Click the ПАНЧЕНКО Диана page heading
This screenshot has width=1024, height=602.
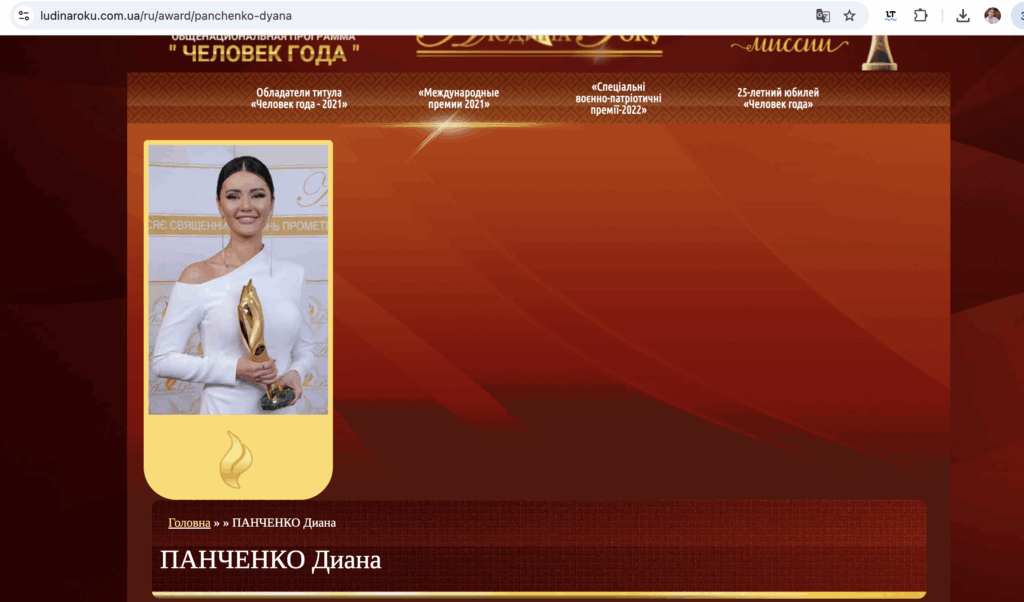point(270,560)
